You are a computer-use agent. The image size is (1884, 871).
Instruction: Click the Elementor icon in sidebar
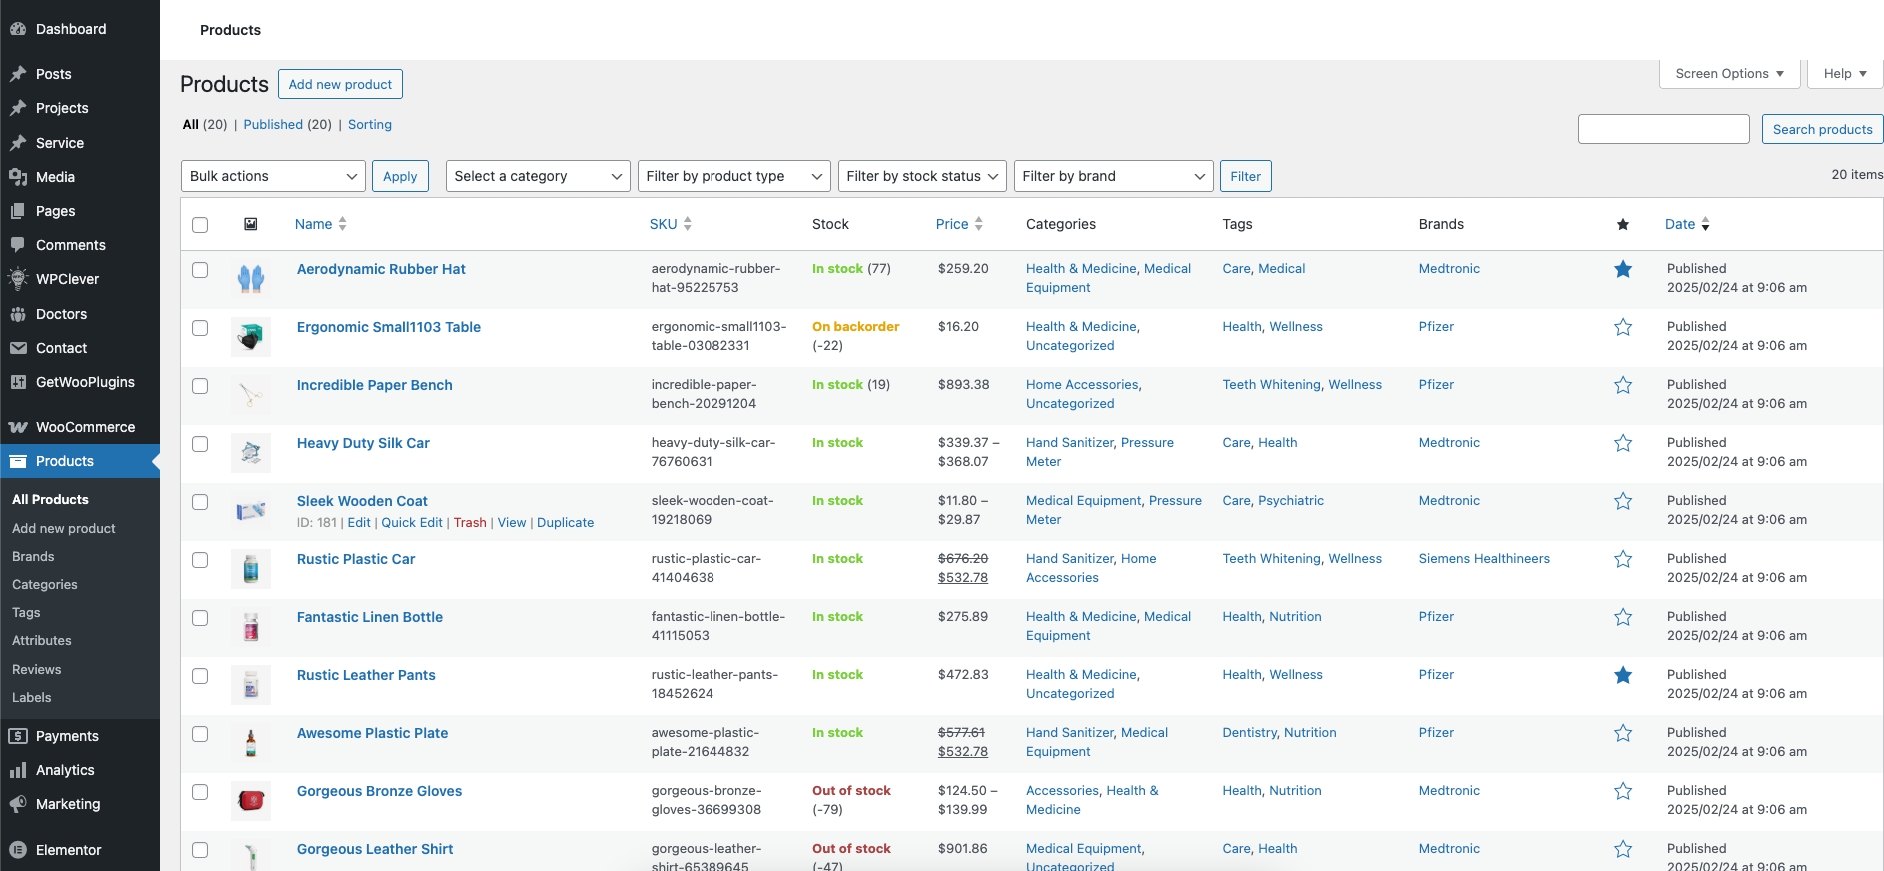tap(18, 850)
